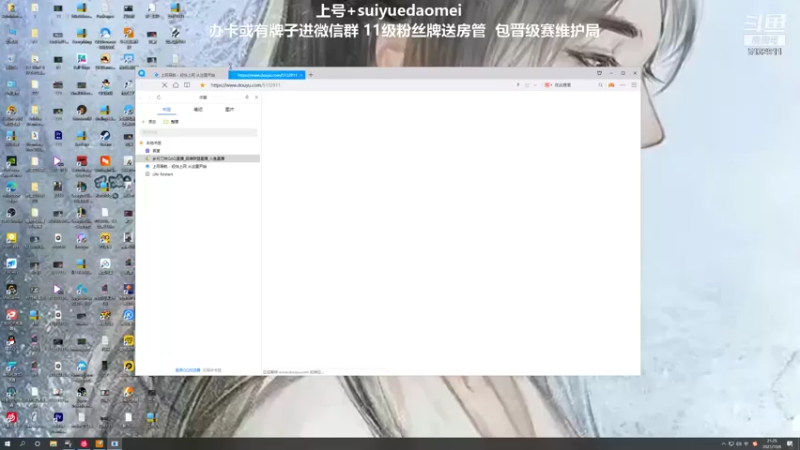800x450 pixels.
Task: Open the 图片 tab in sidebar
Action: [230, 109]
